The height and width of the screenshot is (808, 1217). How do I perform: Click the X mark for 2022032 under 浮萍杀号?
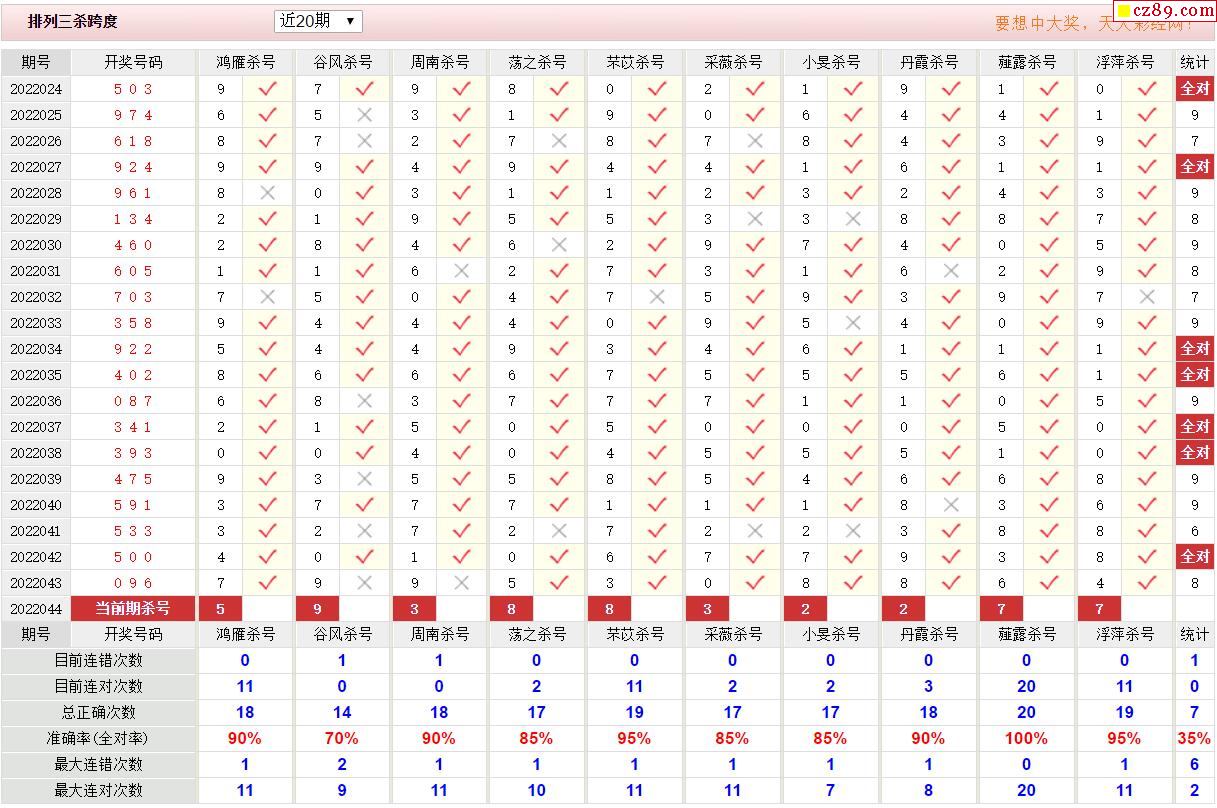[1147, 297]
